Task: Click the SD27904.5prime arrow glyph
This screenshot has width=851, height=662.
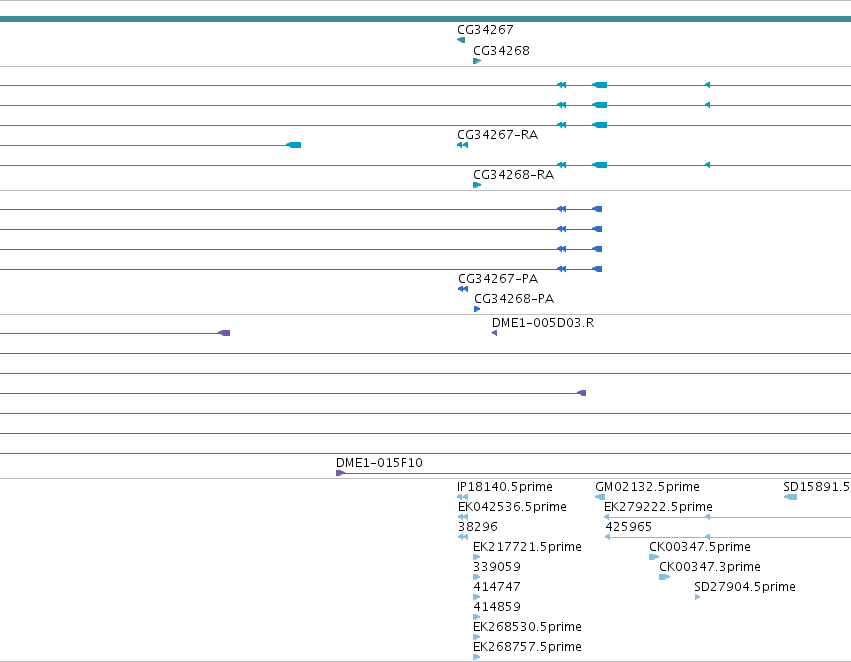Action: coord(697,597)
